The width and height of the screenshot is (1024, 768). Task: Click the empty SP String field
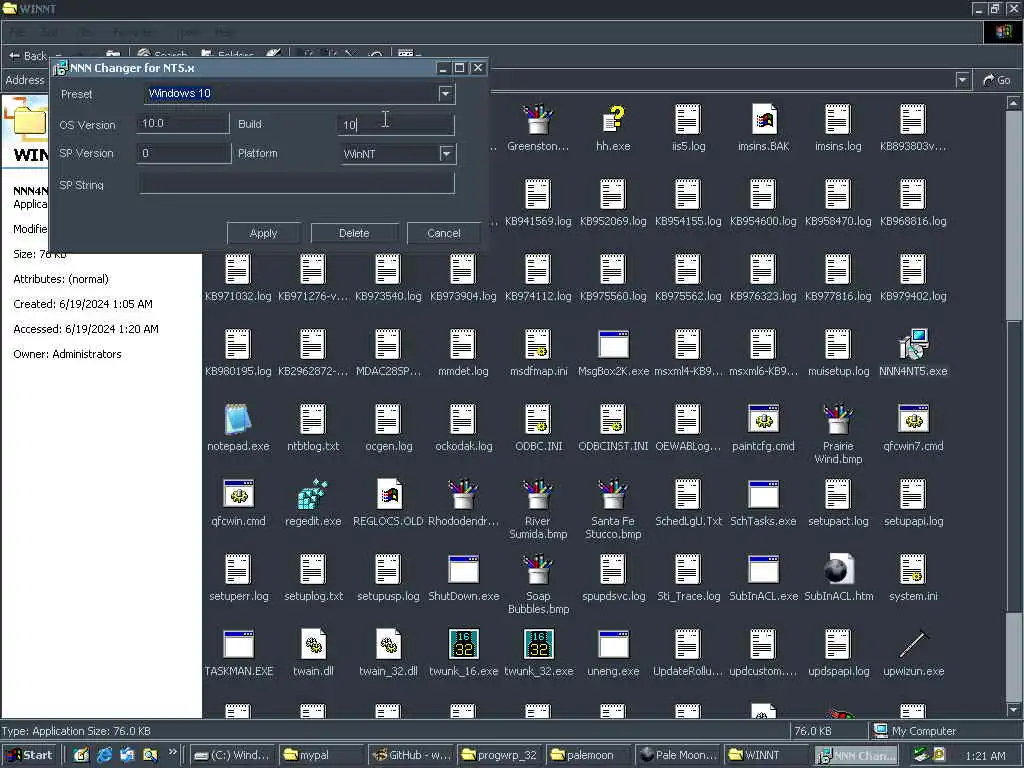point(296,184)
